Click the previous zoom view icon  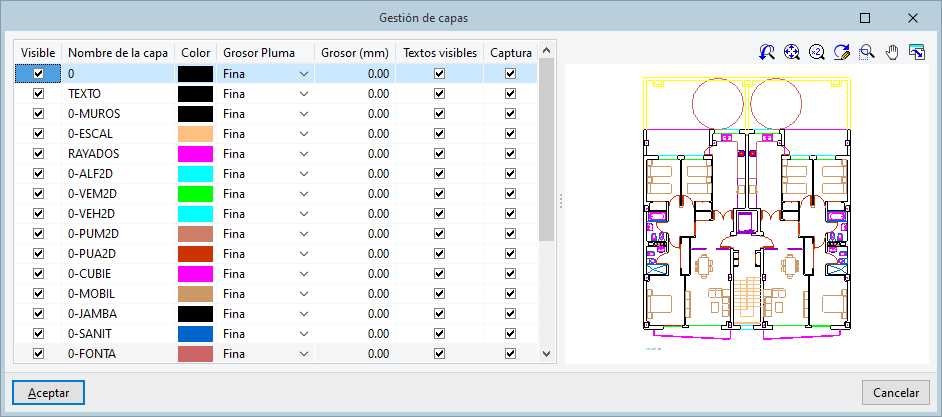pos(767,52)
